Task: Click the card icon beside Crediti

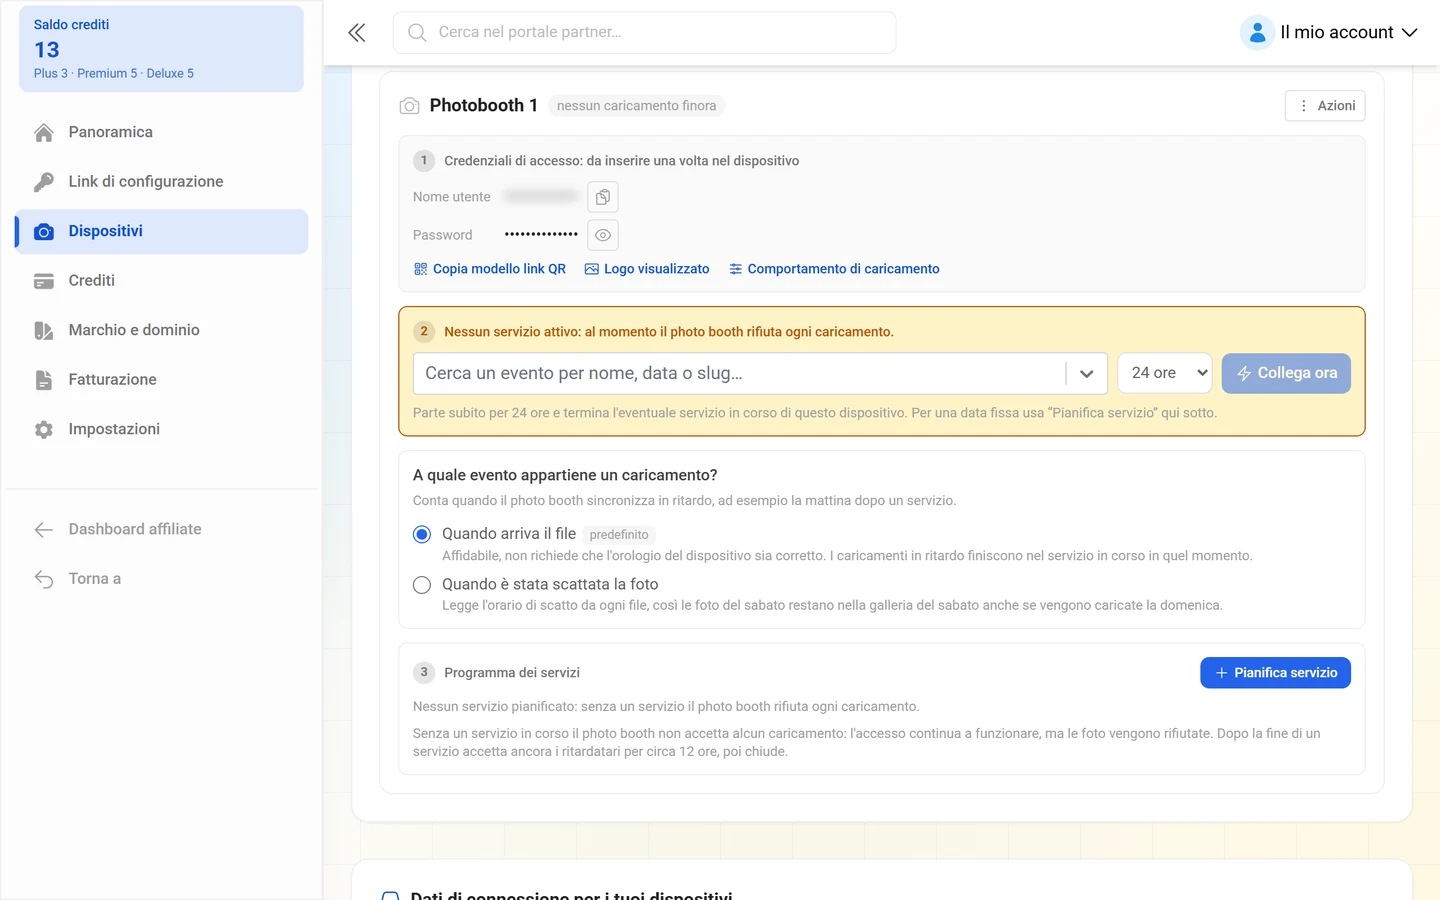Action: coord(44,281)
